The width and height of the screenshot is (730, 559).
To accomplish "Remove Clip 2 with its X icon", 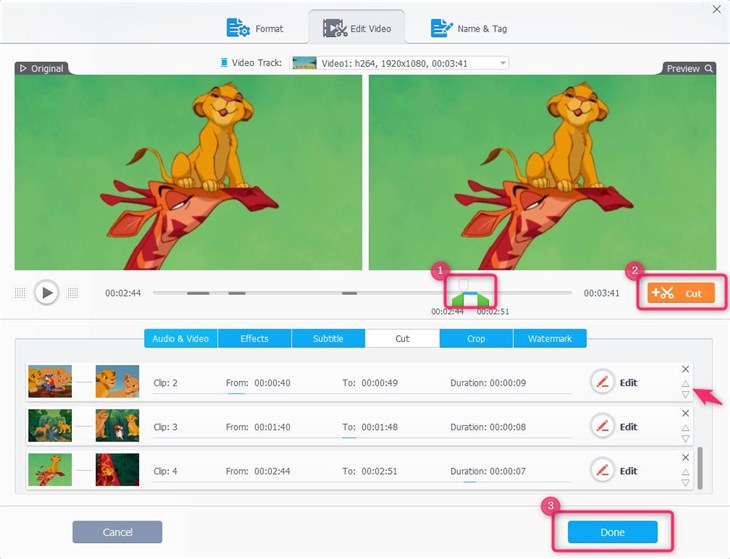I will [x=685, y=369].
